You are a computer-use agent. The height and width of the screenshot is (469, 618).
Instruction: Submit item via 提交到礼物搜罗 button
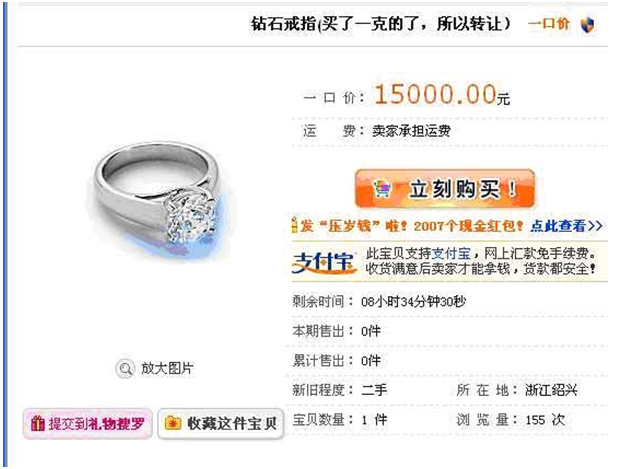coord(87,424)
